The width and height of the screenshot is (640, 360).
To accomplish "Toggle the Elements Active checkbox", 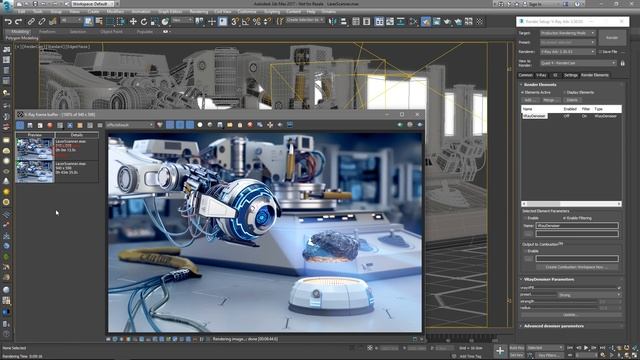I will [x=523, y=93].
